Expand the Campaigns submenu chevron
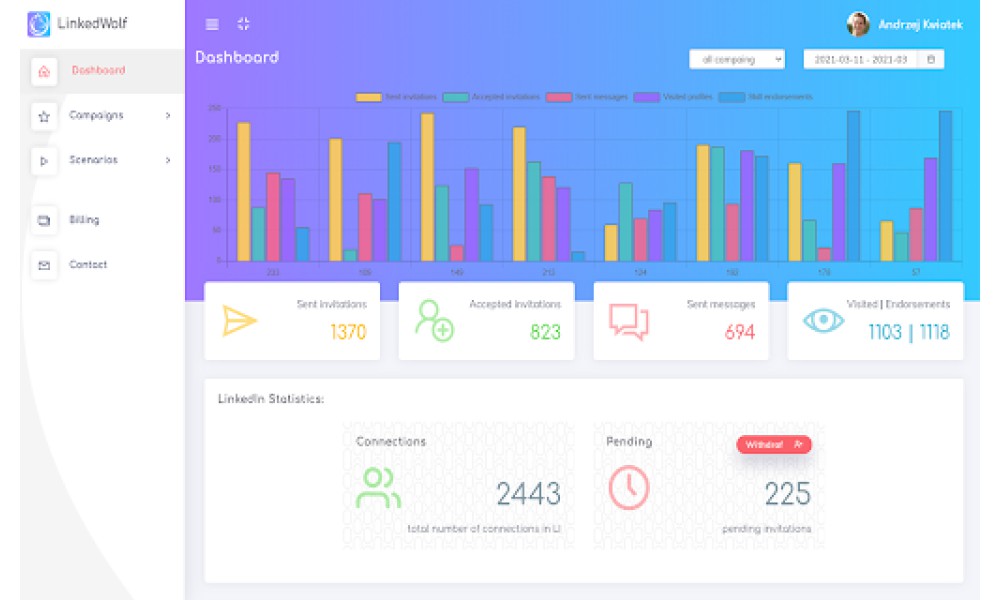 tap(168, 115)
